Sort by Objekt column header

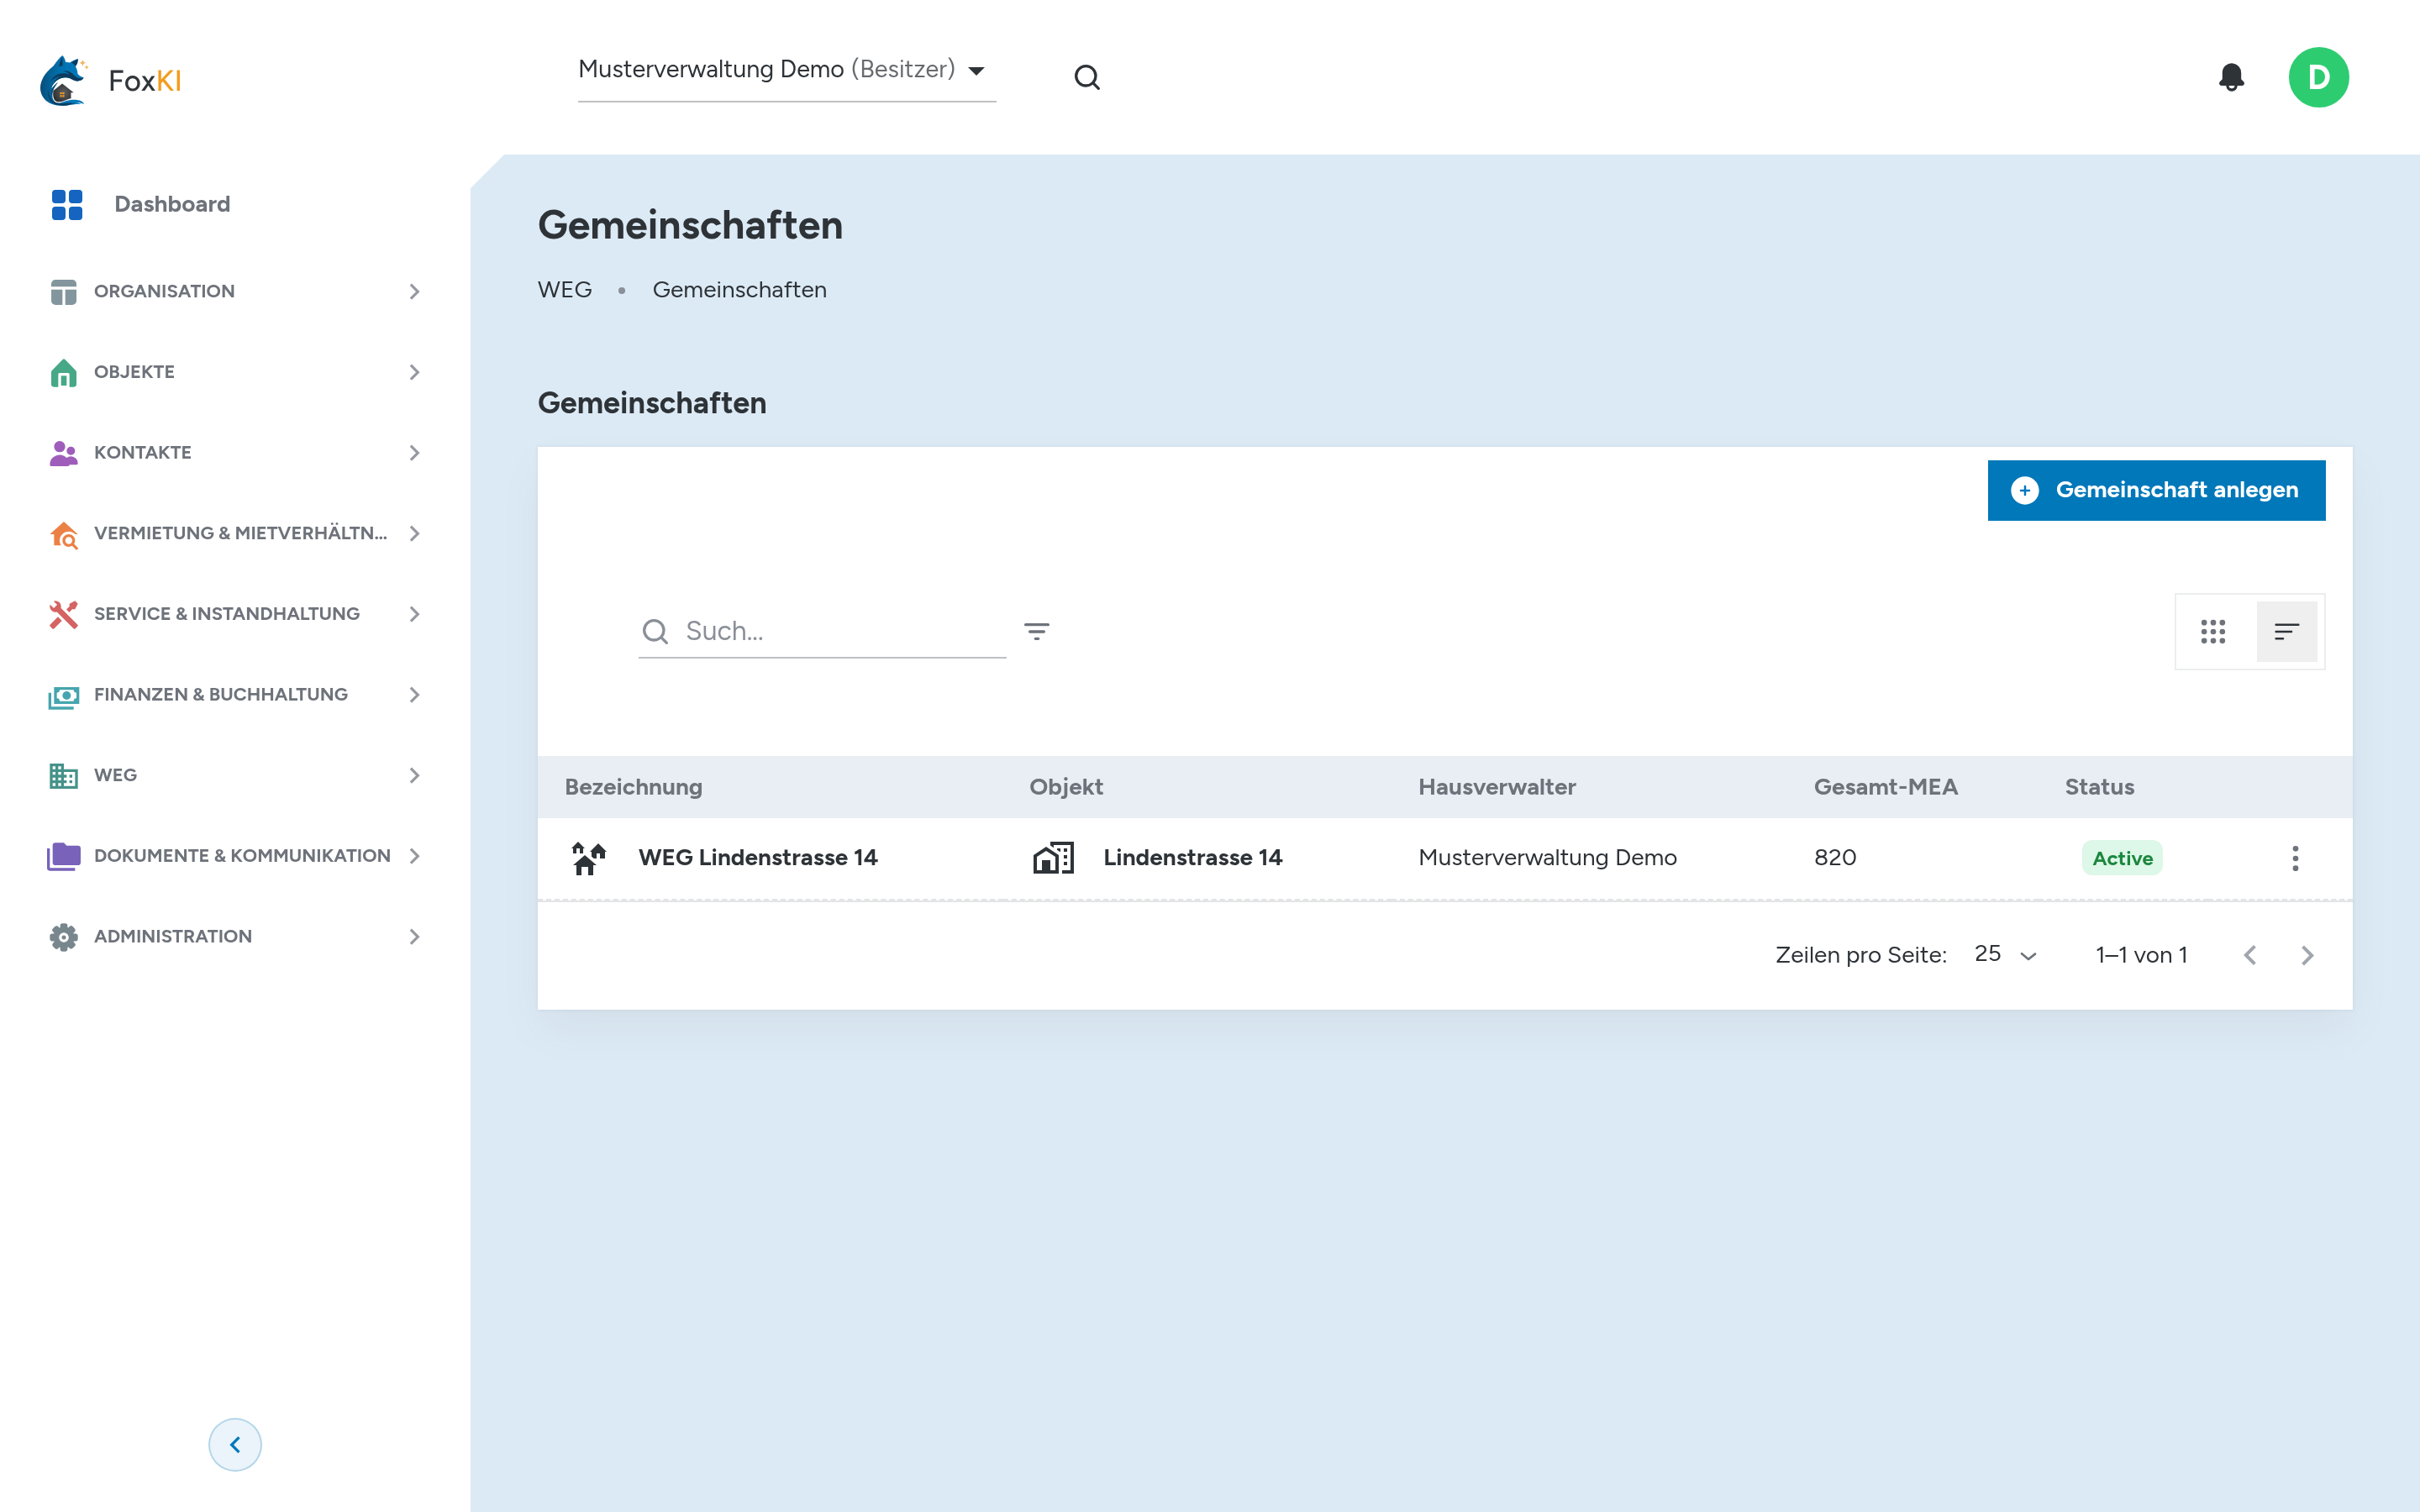click(1066, 787)
